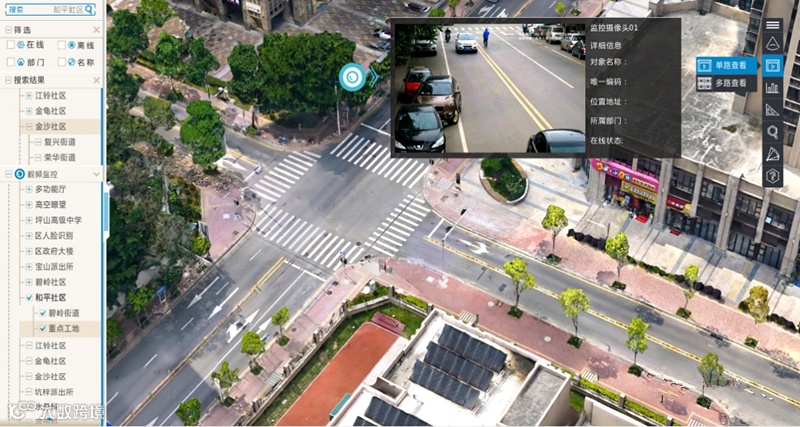This screenshot has height=427, width=800.
Task: Select the triangle ruler measurement tool
Action: click(772, 110)
